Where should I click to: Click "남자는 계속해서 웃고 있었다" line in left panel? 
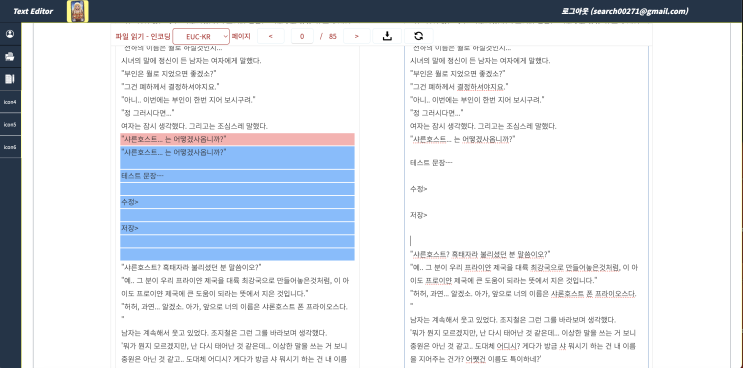point(224,333)
